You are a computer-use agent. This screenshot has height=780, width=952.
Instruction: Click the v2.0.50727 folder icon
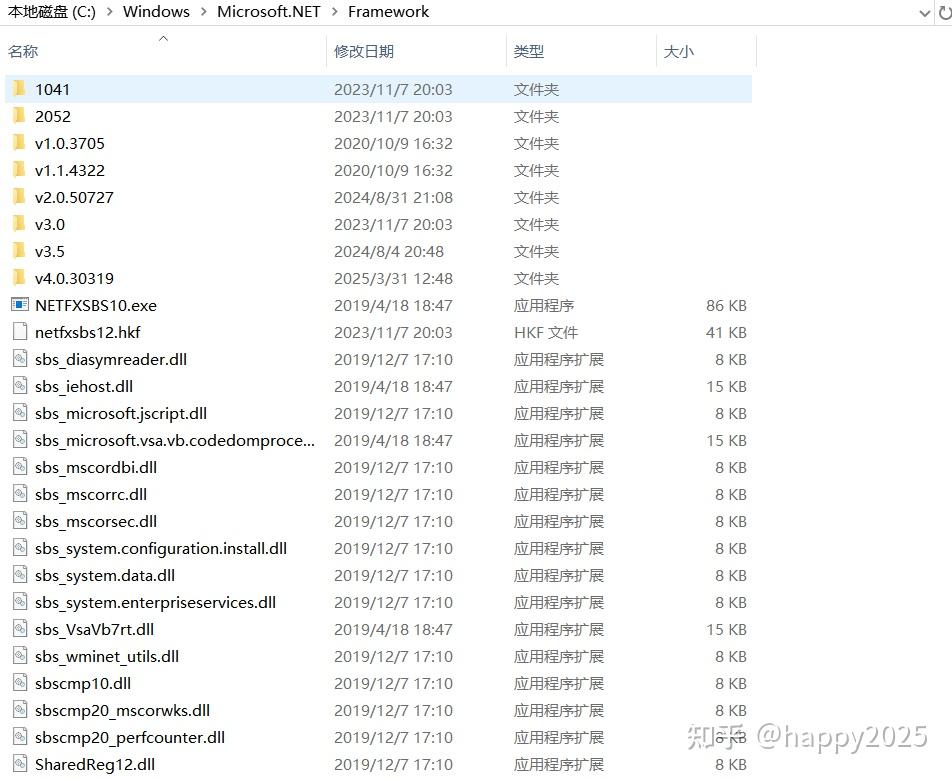coord(19,197)
